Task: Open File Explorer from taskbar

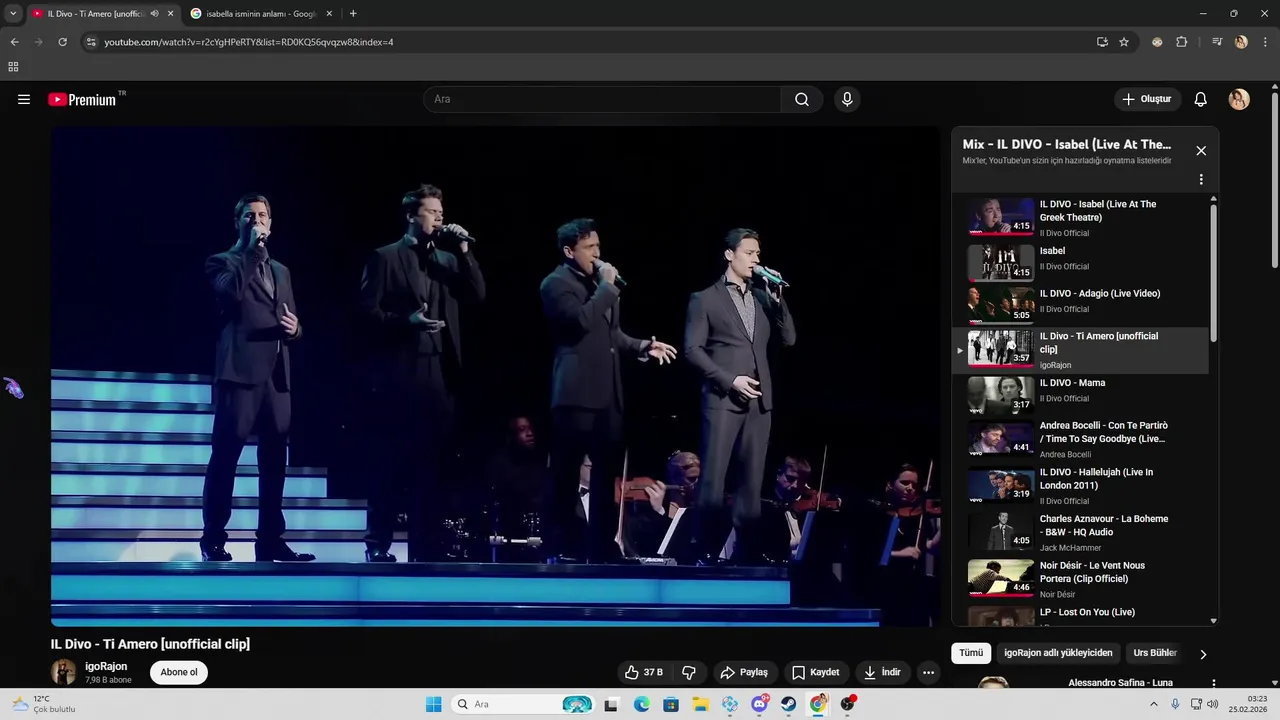Action: [x=700, y=704]
